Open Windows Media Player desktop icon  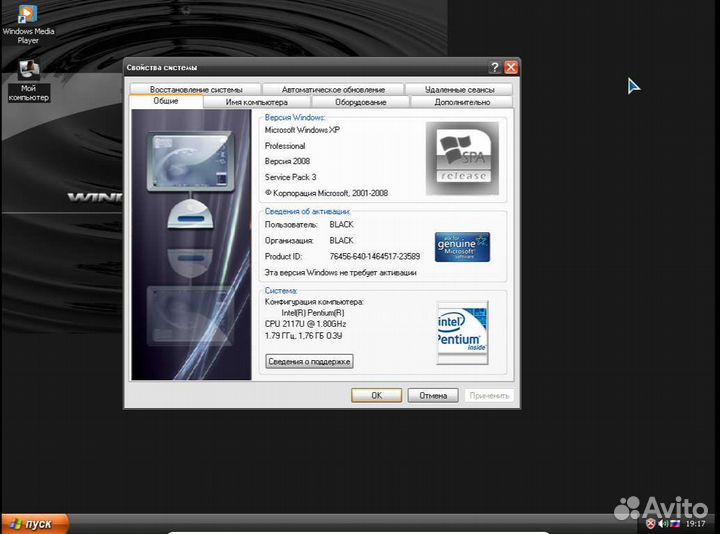(27, 24)
